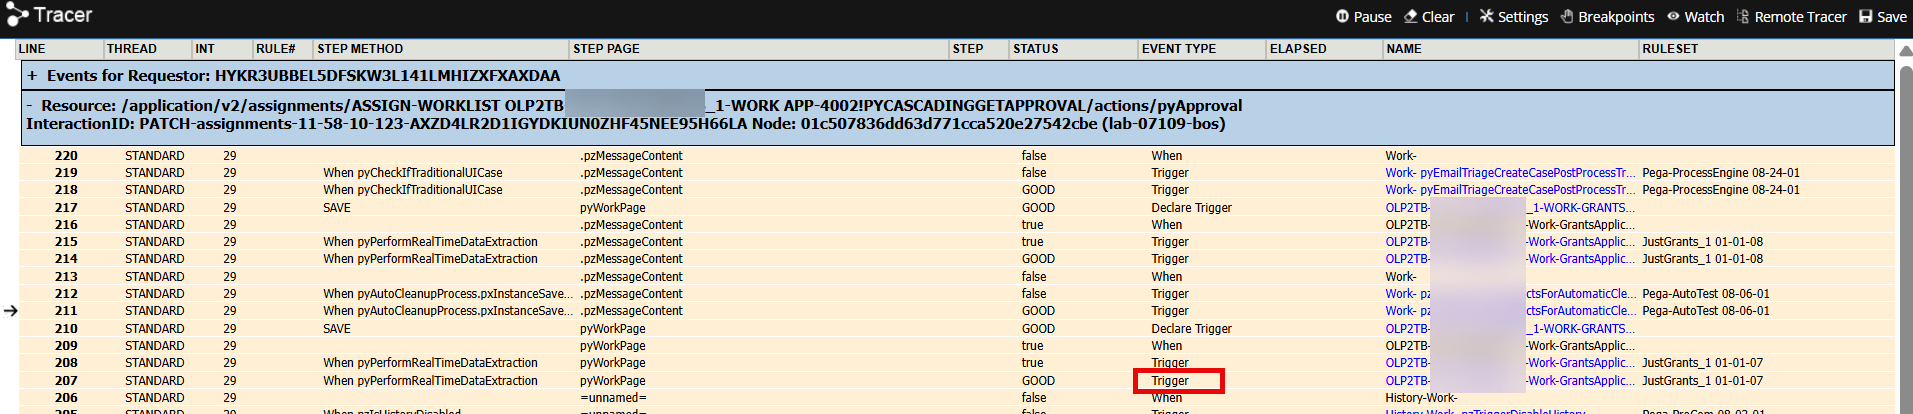Screen dimensions: 1913x414
Task: Click GOOD status in line 218
Action: click(1038, 190)
